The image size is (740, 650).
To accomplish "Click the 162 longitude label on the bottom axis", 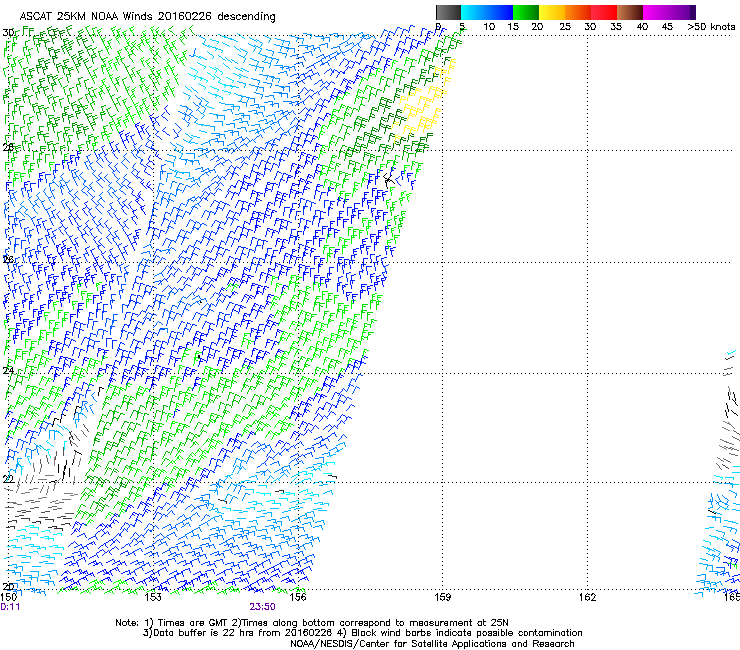I will [588, 597].
